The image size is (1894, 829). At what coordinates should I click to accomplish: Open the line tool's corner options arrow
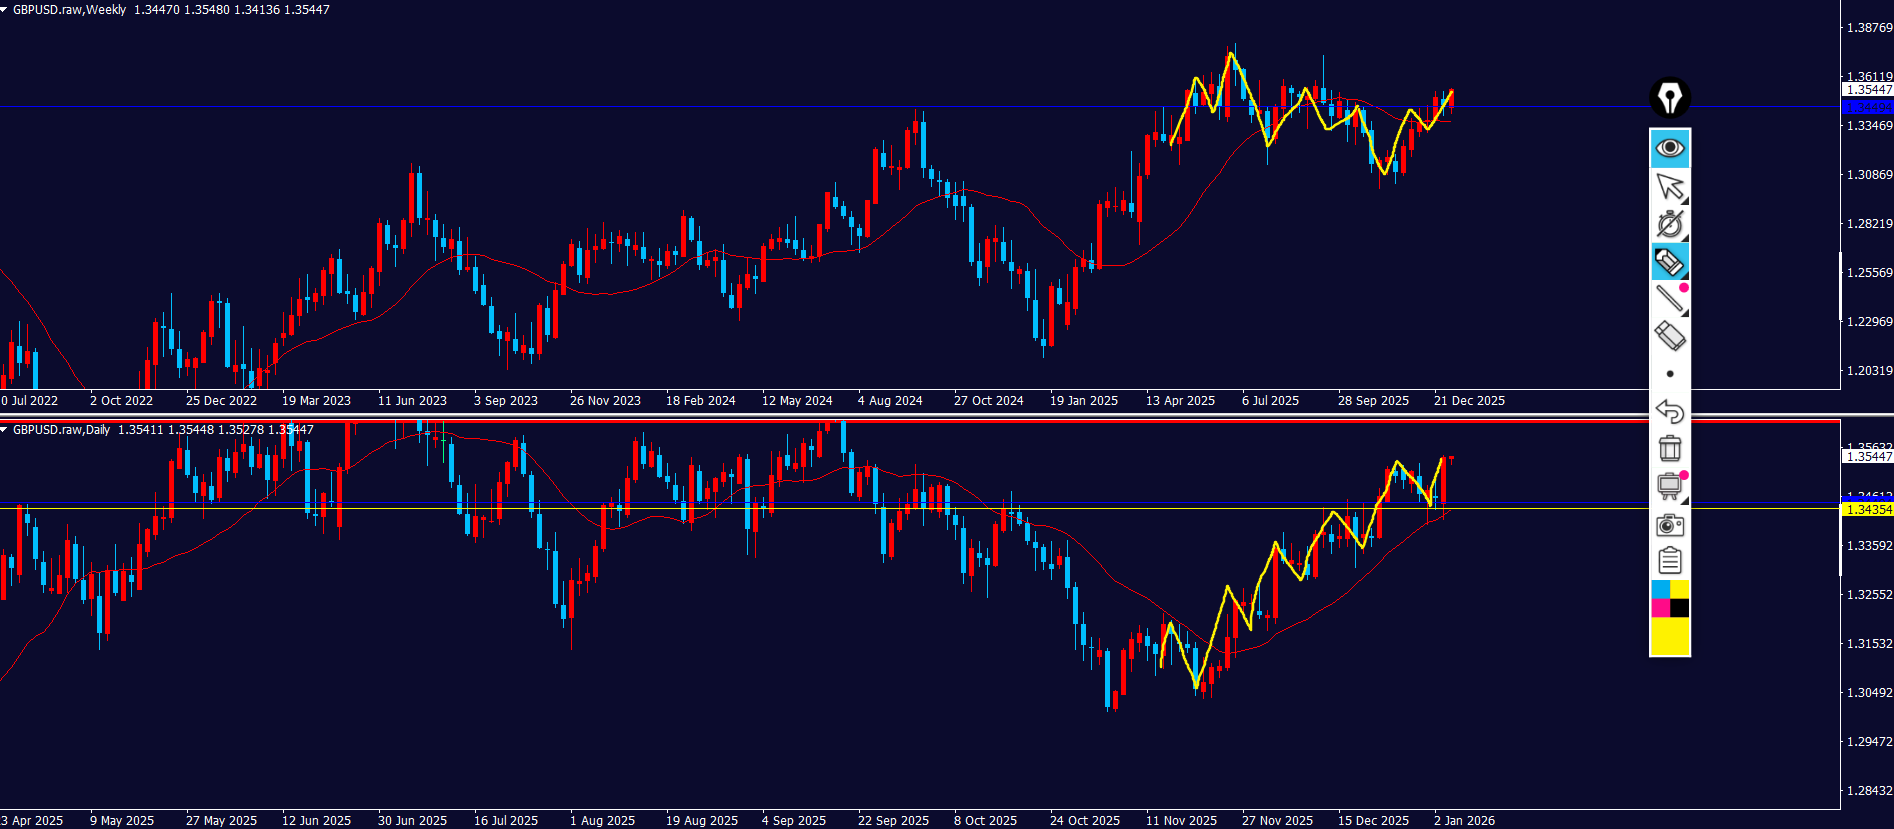pyautogui.click(x=1684, y=311)
